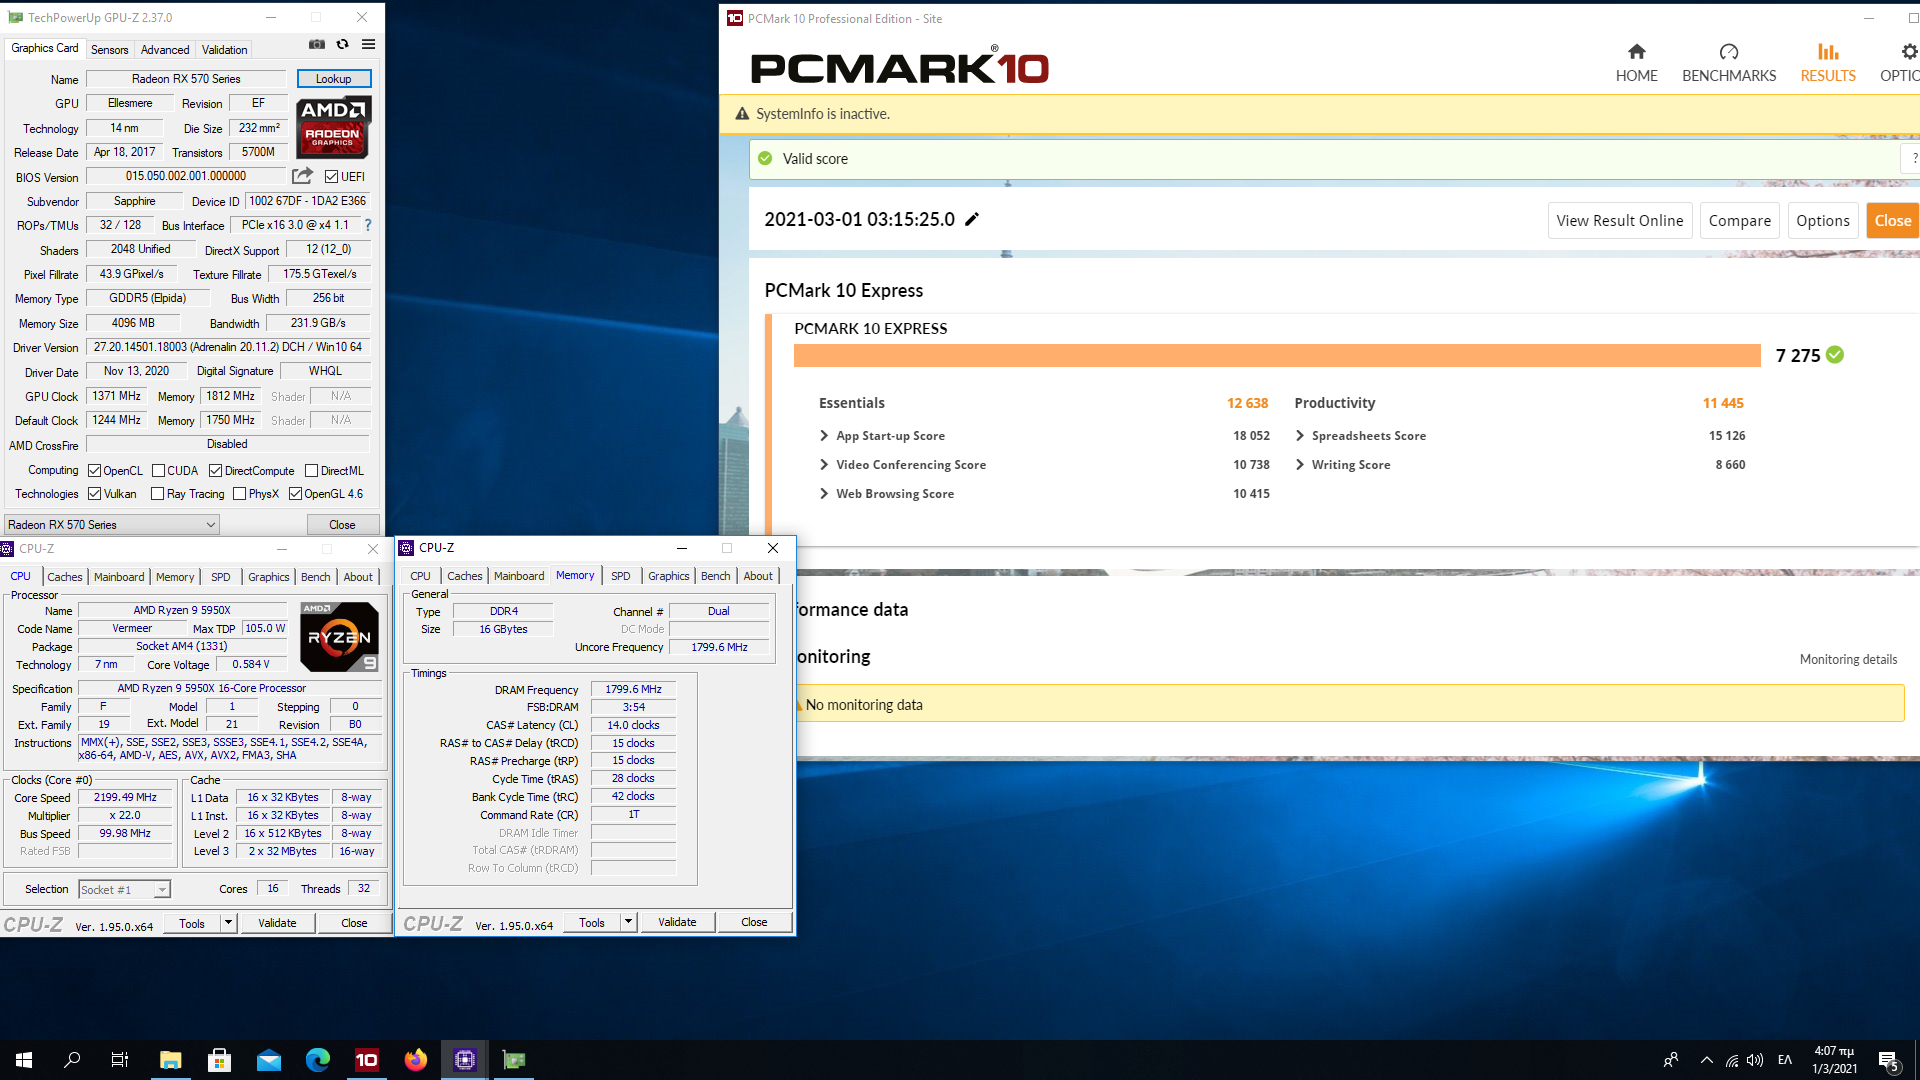
Task: Open the notification center icon
Action: tap(1889, 1060)
